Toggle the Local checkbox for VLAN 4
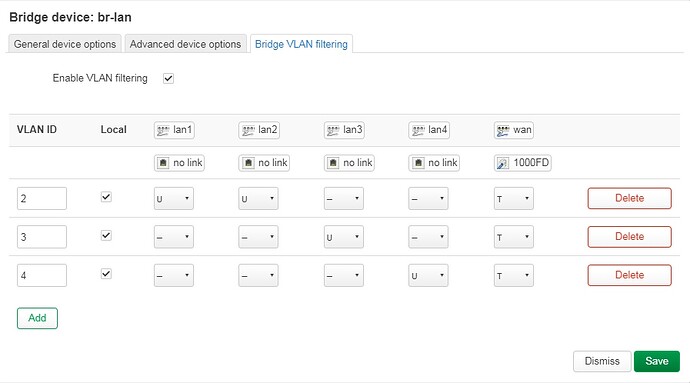 point(106,274)
